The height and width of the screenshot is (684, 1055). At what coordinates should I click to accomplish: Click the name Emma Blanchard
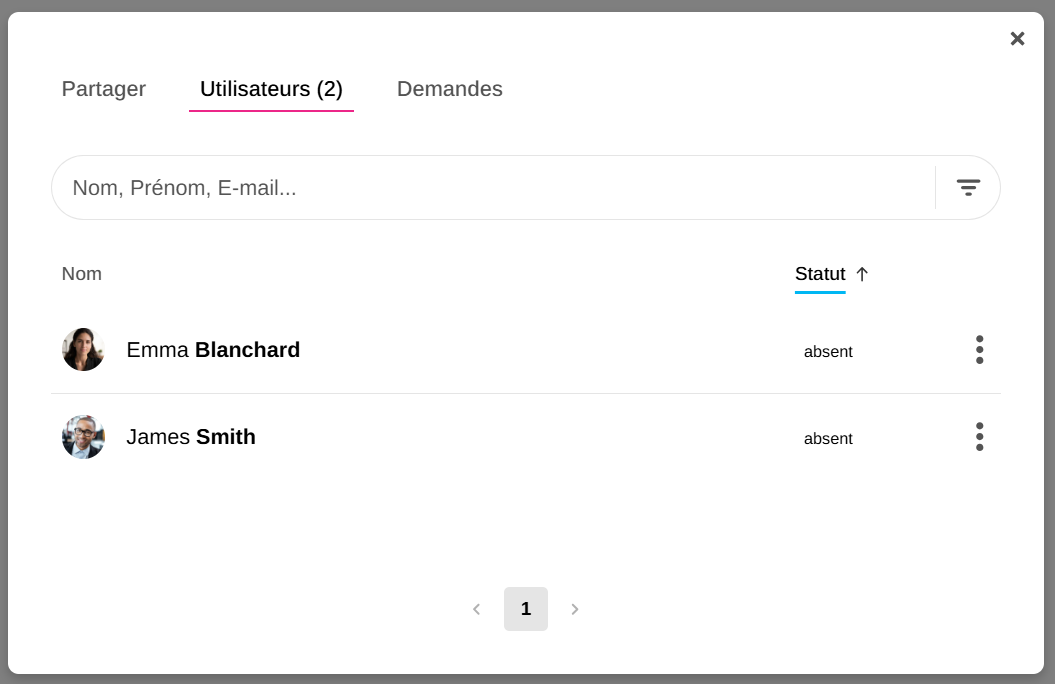click(213, 350)
